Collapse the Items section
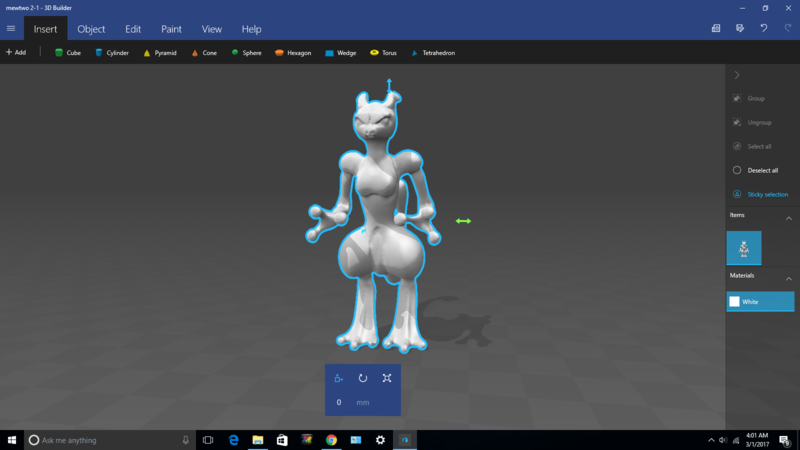Viewport: 800px width, 450px height. pos(789,218)
